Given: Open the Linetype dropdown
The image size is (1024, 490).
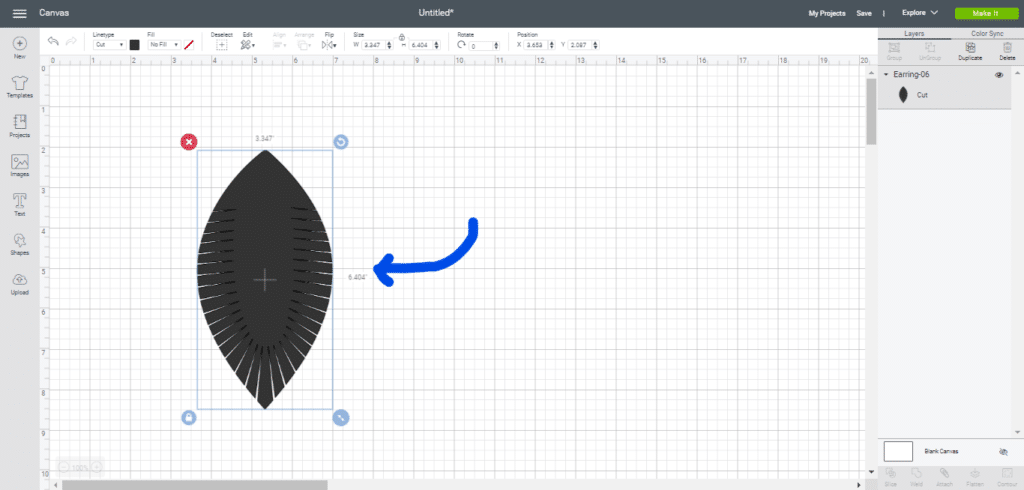Looking at the screenshot, I should [108, 45].
